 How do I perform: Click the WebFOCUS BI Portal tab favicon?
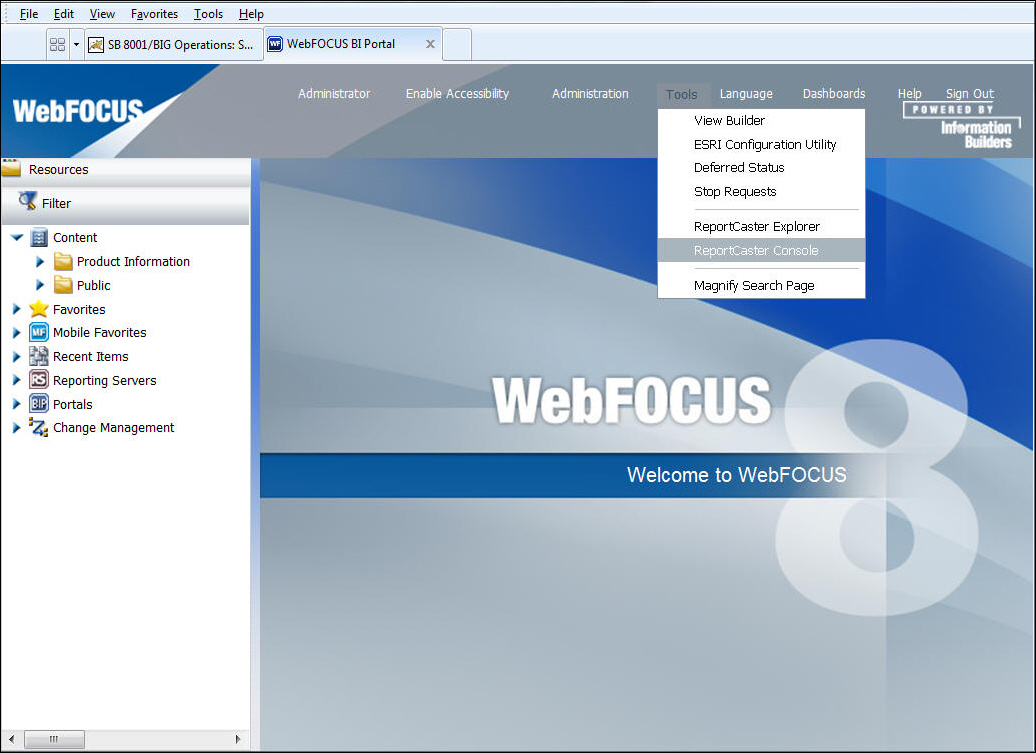tap(275, 44)
